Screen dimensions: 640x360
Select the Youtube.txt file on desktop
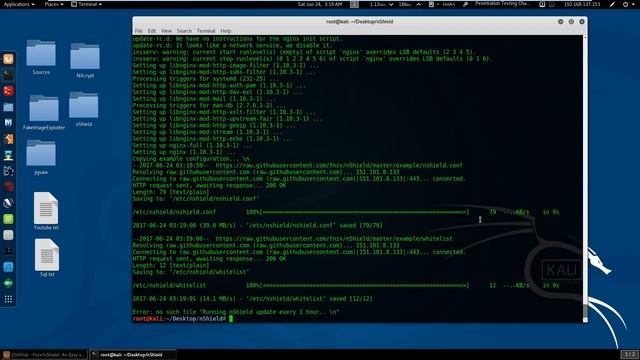point(46,211)
